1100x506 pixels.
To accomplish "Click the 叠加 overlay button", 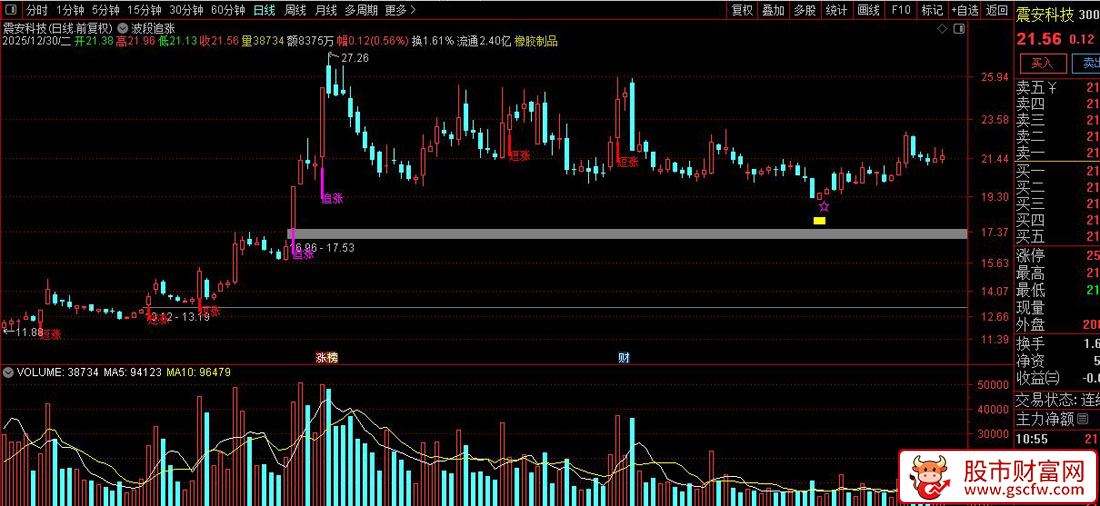I will [x=773, y=10].
